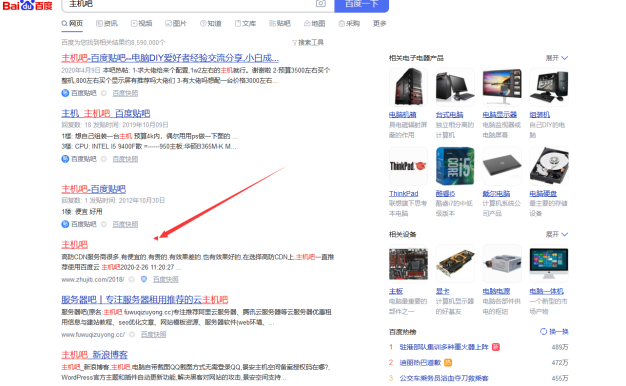This screenshot has height=386, width=626.
Task: Open the 采购 tab
Action: (x=349, y=24)
